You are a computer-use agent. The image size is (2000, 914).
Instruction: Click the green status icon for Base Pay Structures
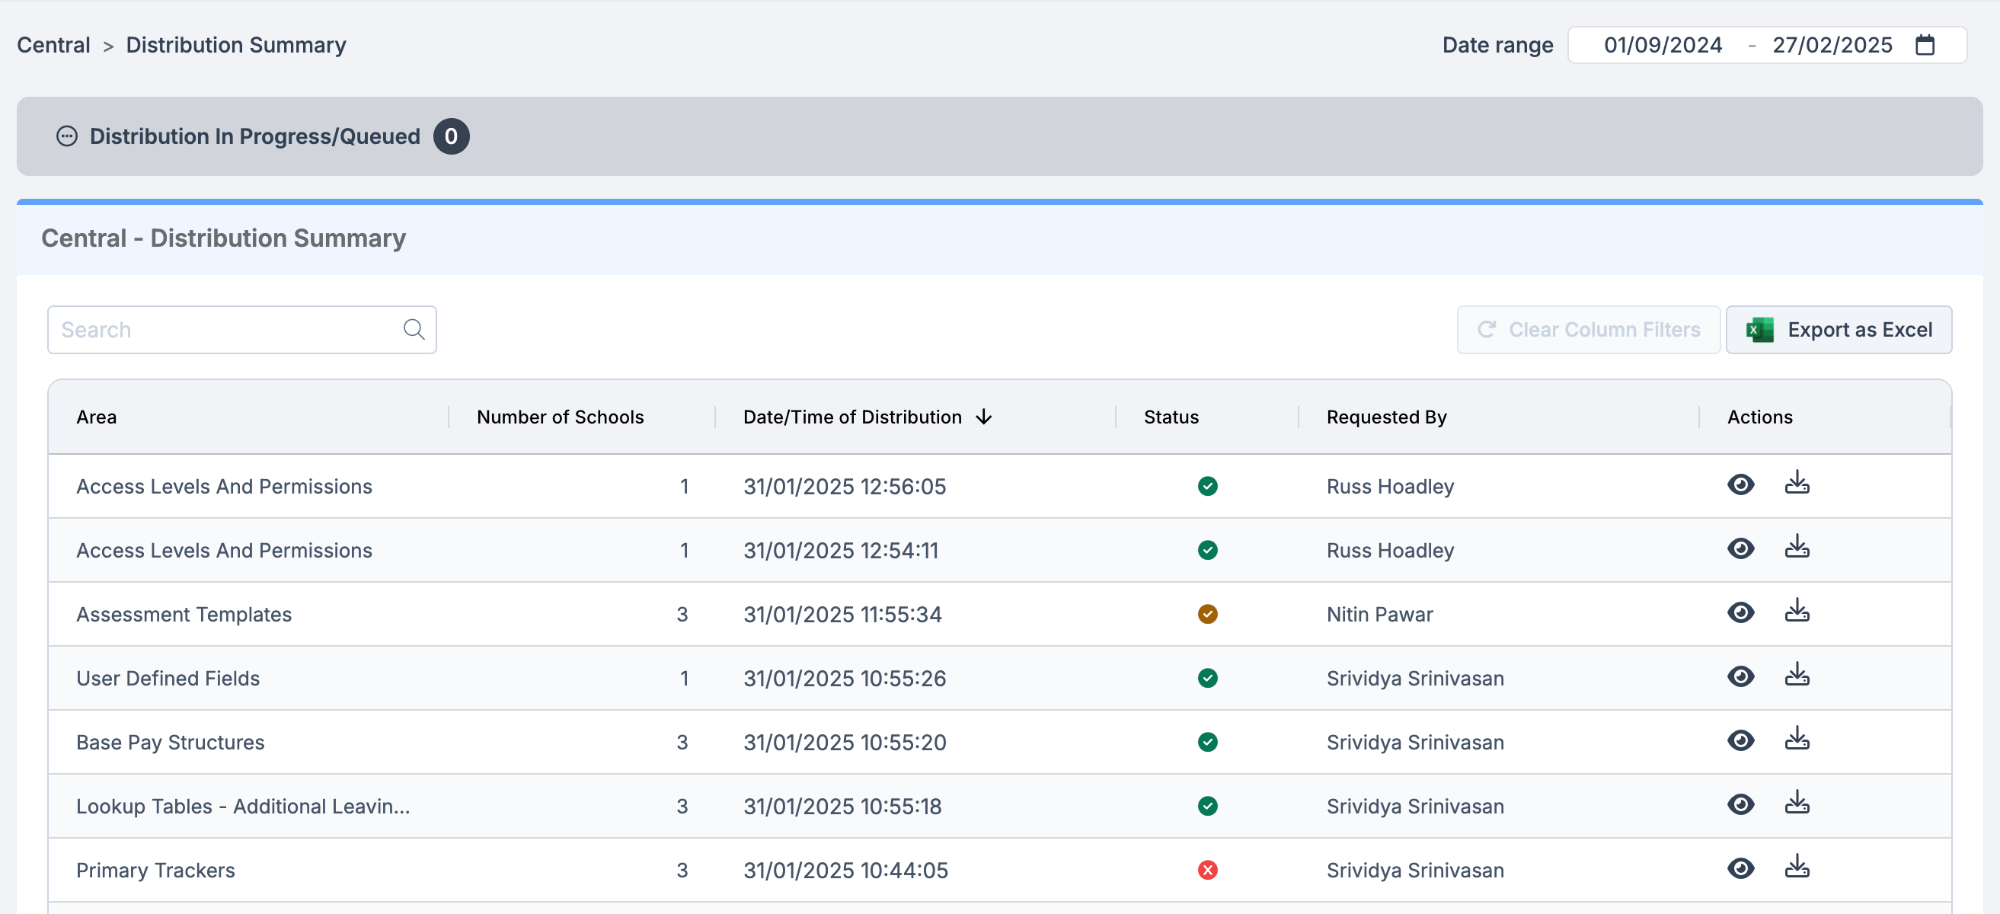1208,742
